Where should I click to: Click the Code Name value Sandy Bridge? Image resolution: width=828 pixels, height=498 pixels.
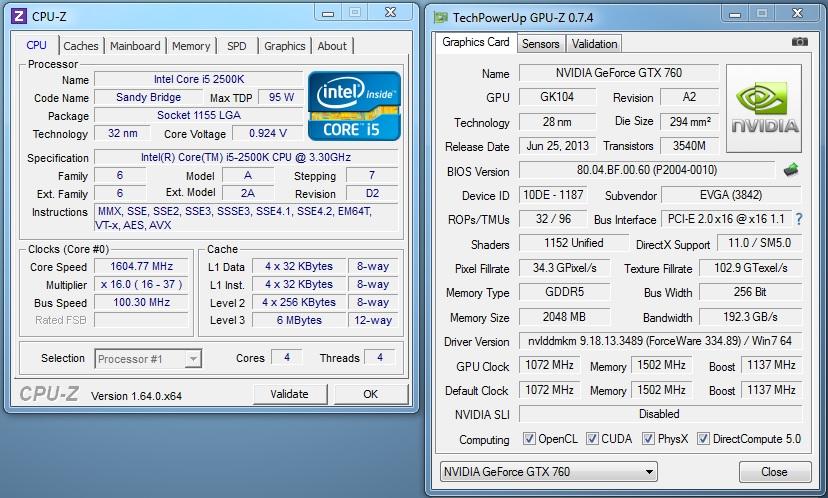click(x=148, y=97)
